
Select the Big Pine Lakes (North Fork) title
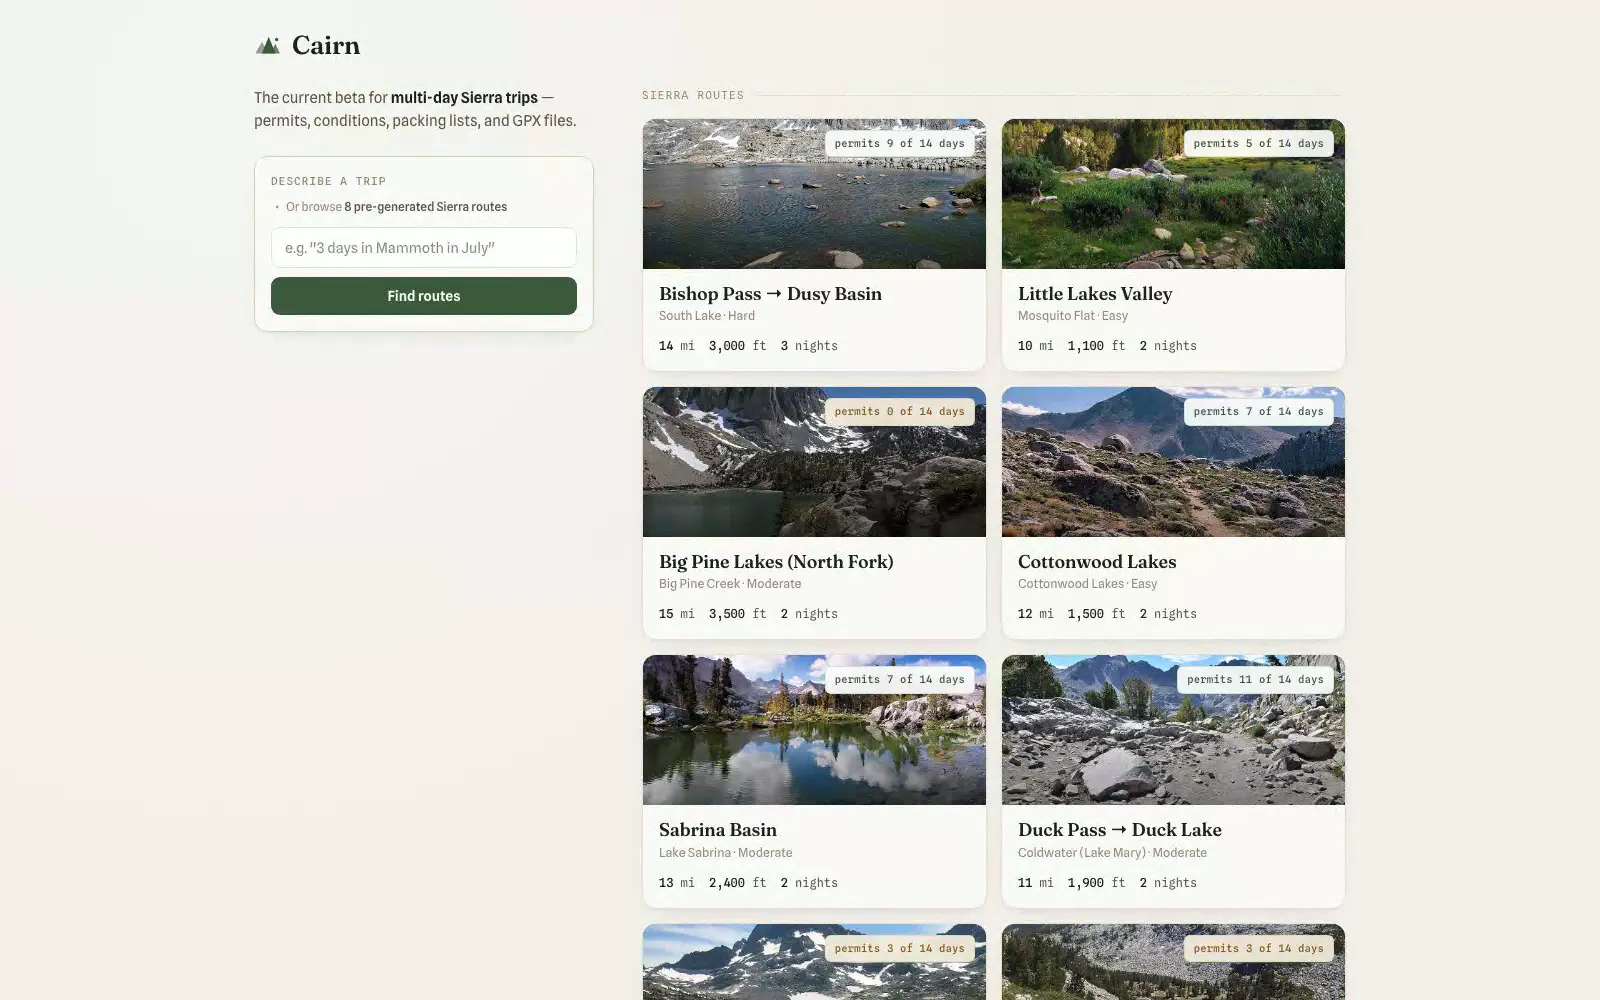tap(776, 562)
